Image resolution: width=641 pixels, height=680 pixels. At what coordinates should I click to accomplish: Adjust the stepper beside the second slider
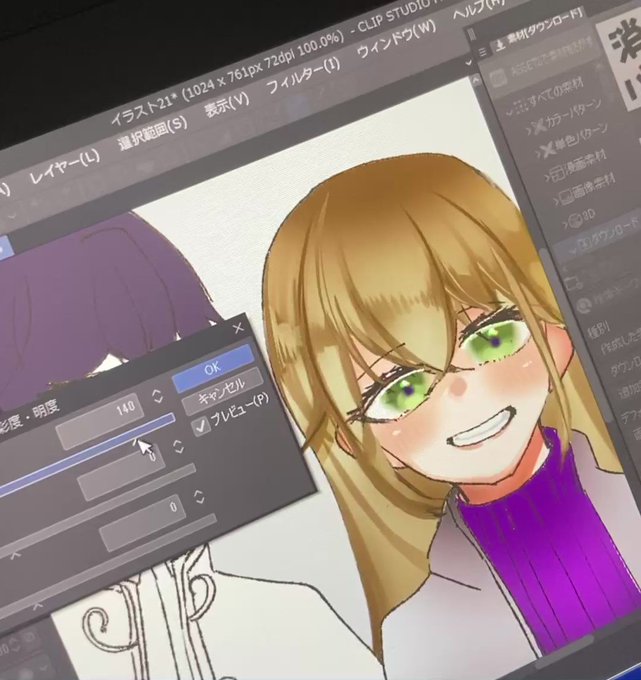pos(178,447)
